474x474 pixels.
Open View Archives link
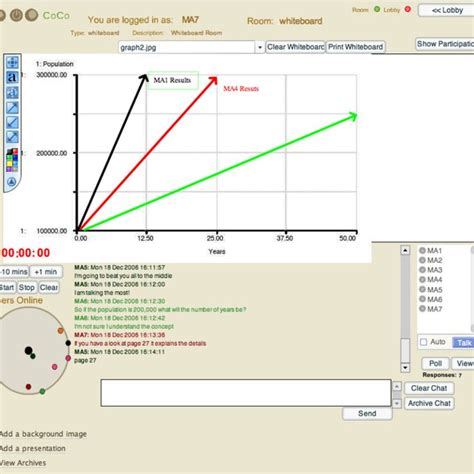click(23, 463)
